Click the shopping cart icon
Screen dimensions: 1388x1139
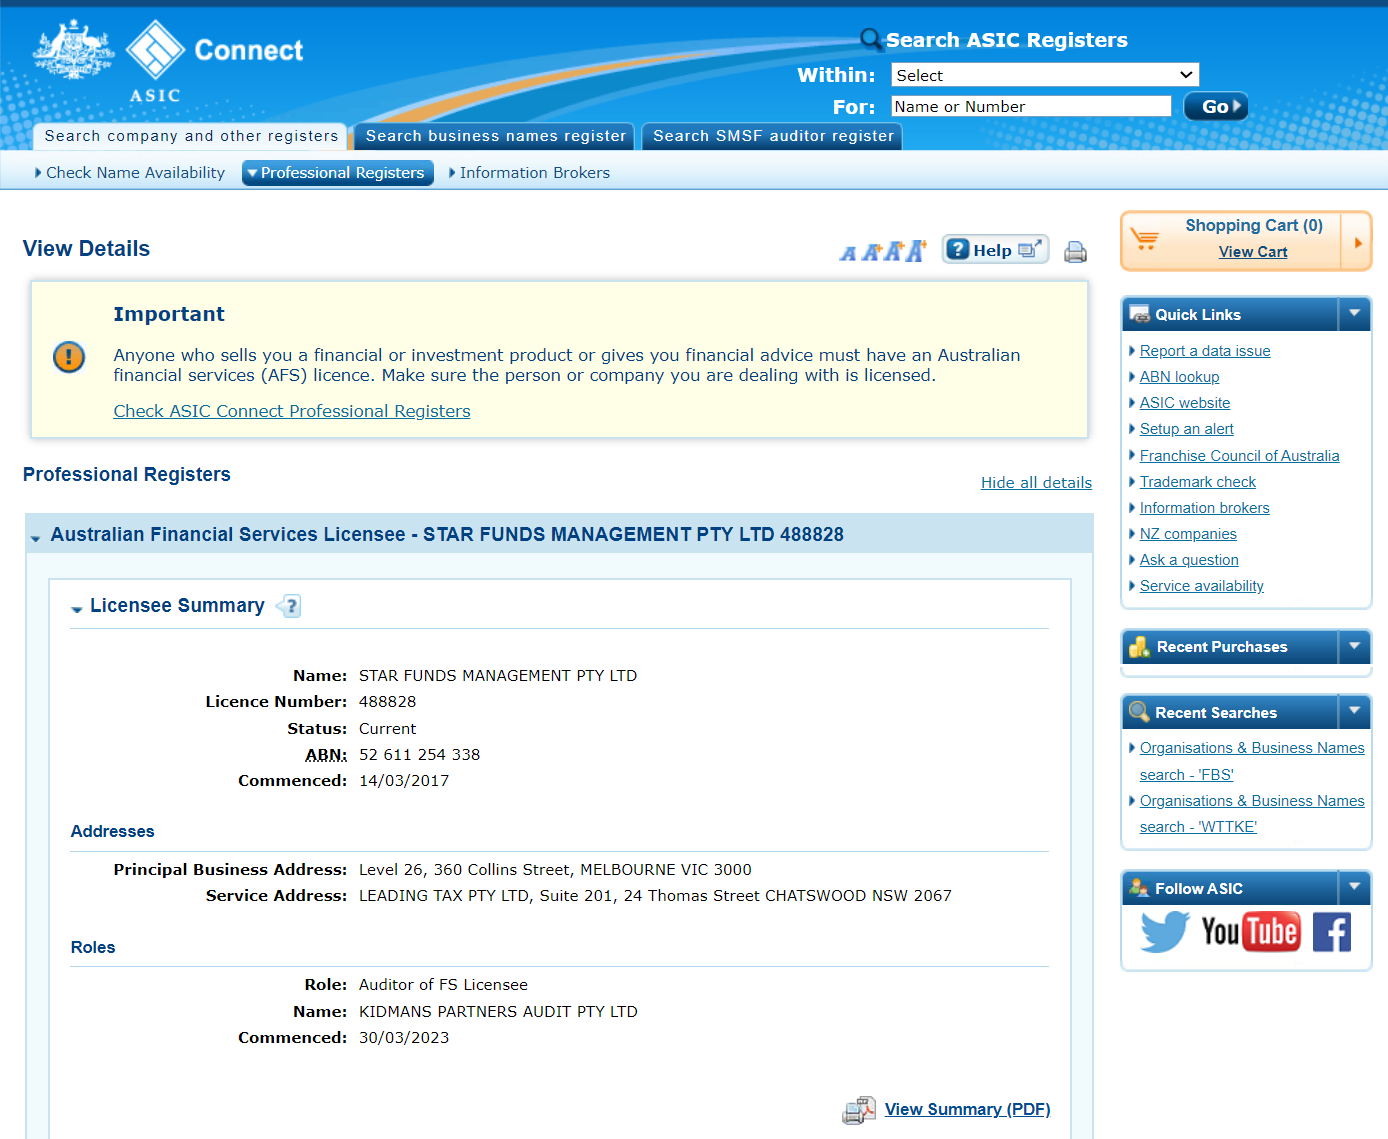pos(1145,239)
